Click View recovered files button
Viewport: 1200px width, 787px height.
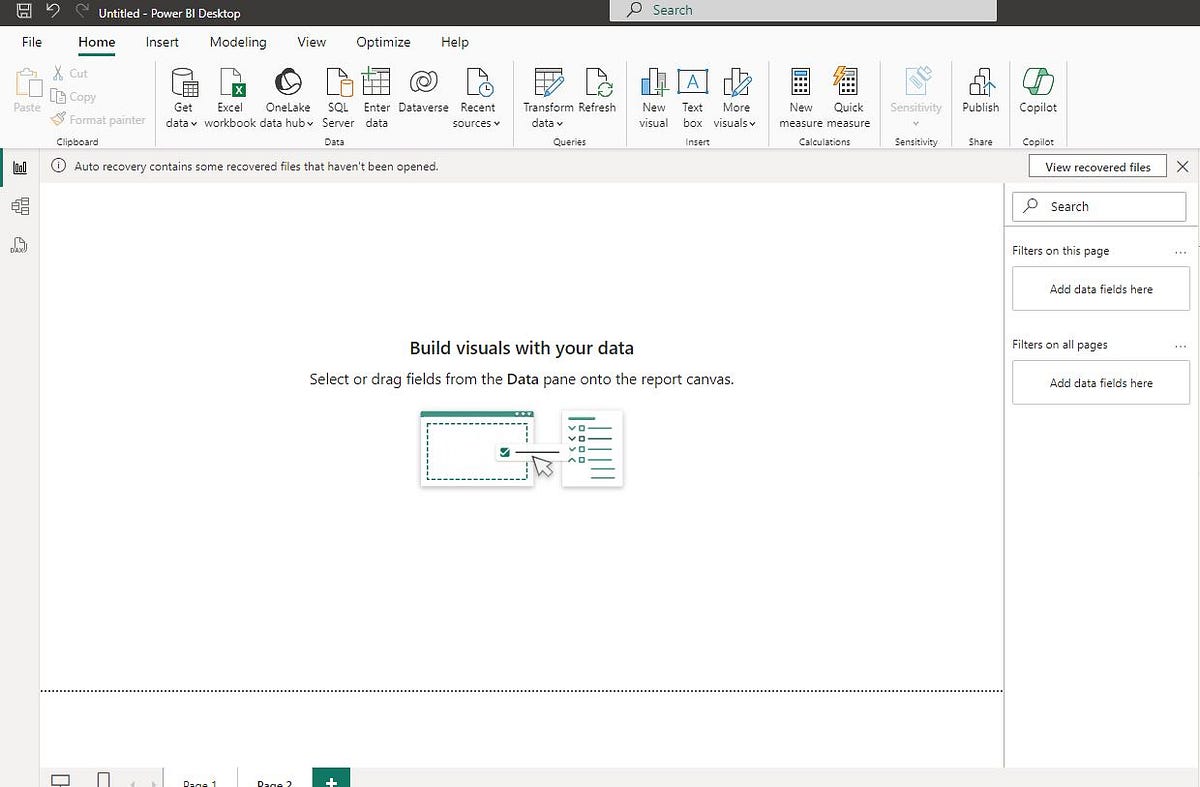coord(1098,167)
